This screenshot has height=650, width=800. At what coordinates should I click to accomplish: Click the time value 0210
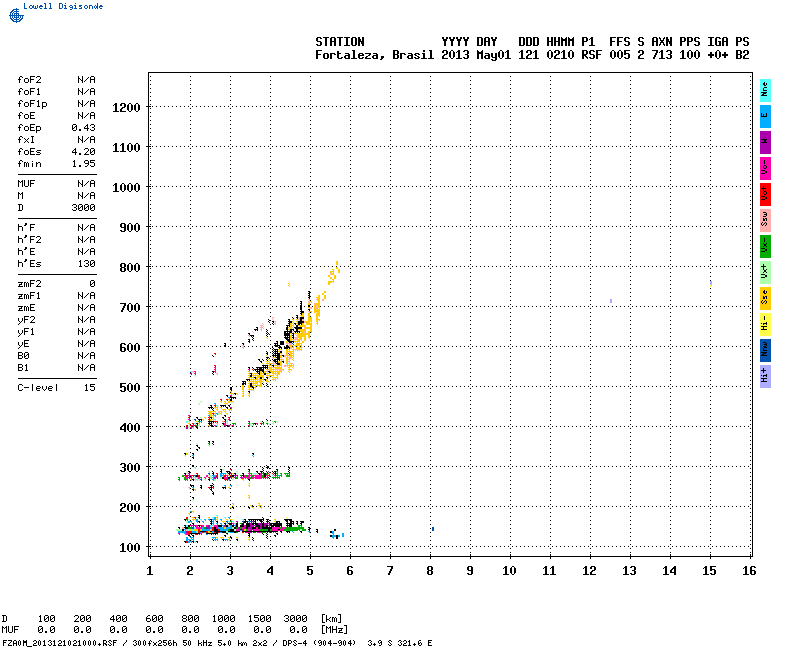(560, 55)
